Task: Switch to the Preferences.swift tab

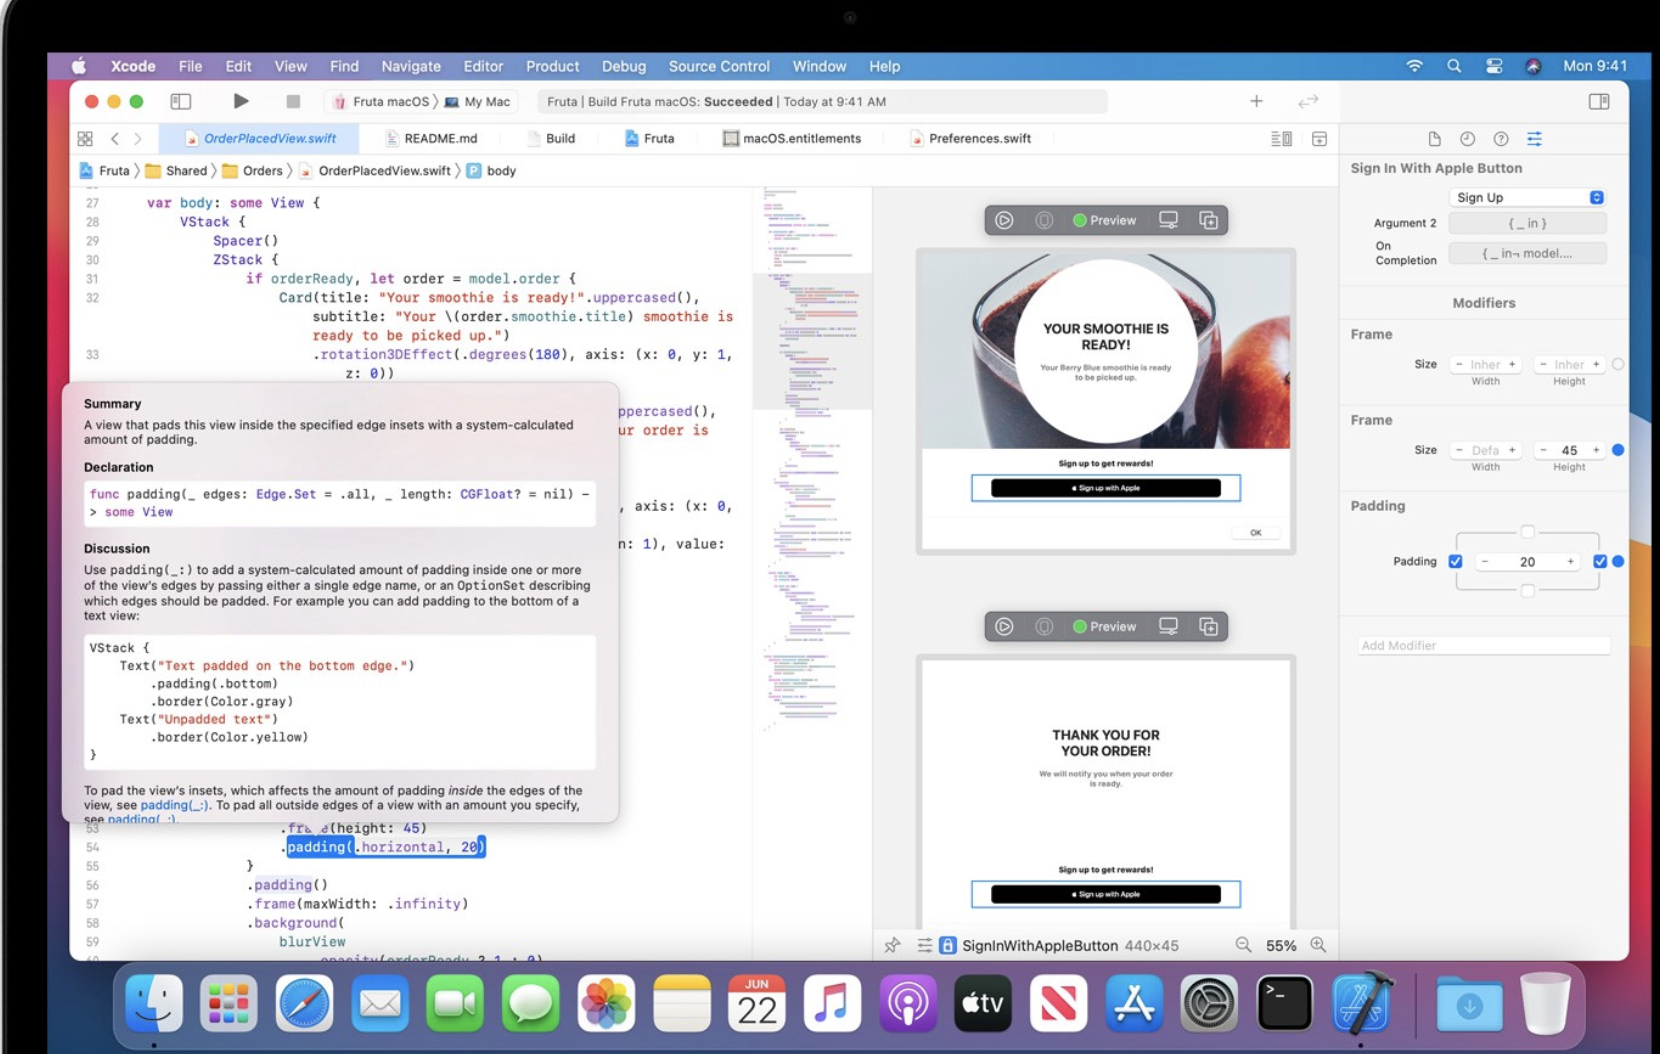Action: (x=970, y=139)
